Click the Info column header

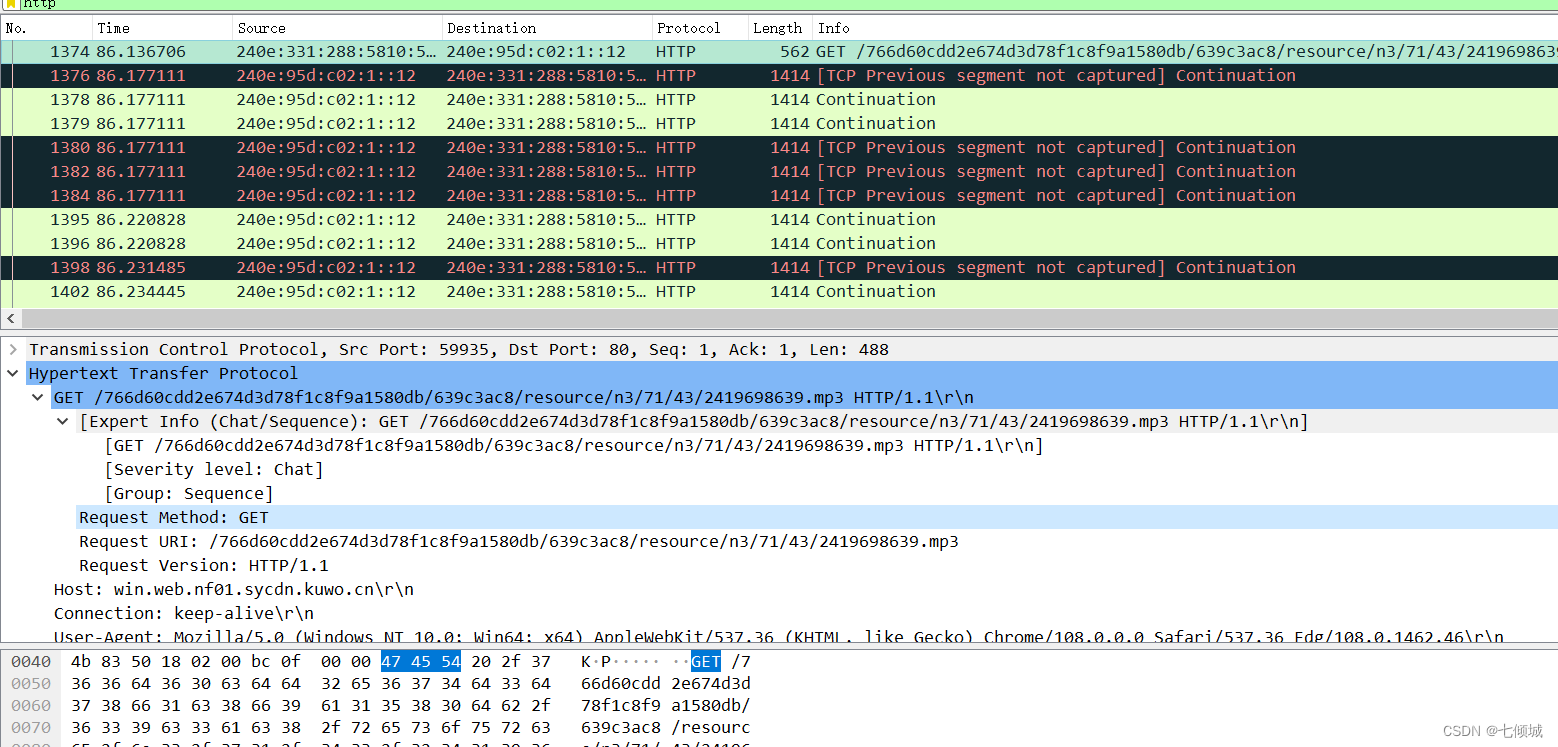(x=1185, y=28)
